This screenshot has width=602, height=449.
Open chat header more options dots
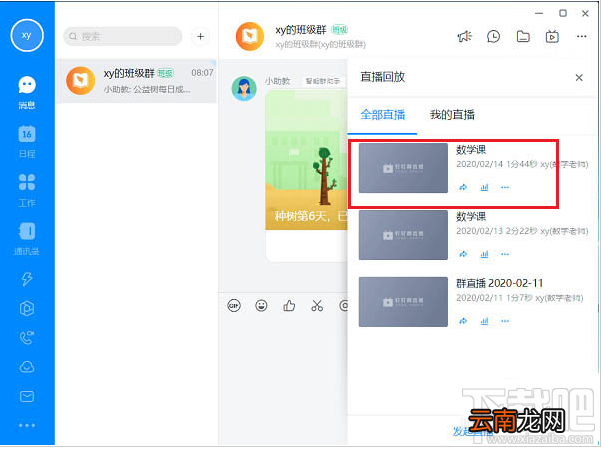(582, 36)
